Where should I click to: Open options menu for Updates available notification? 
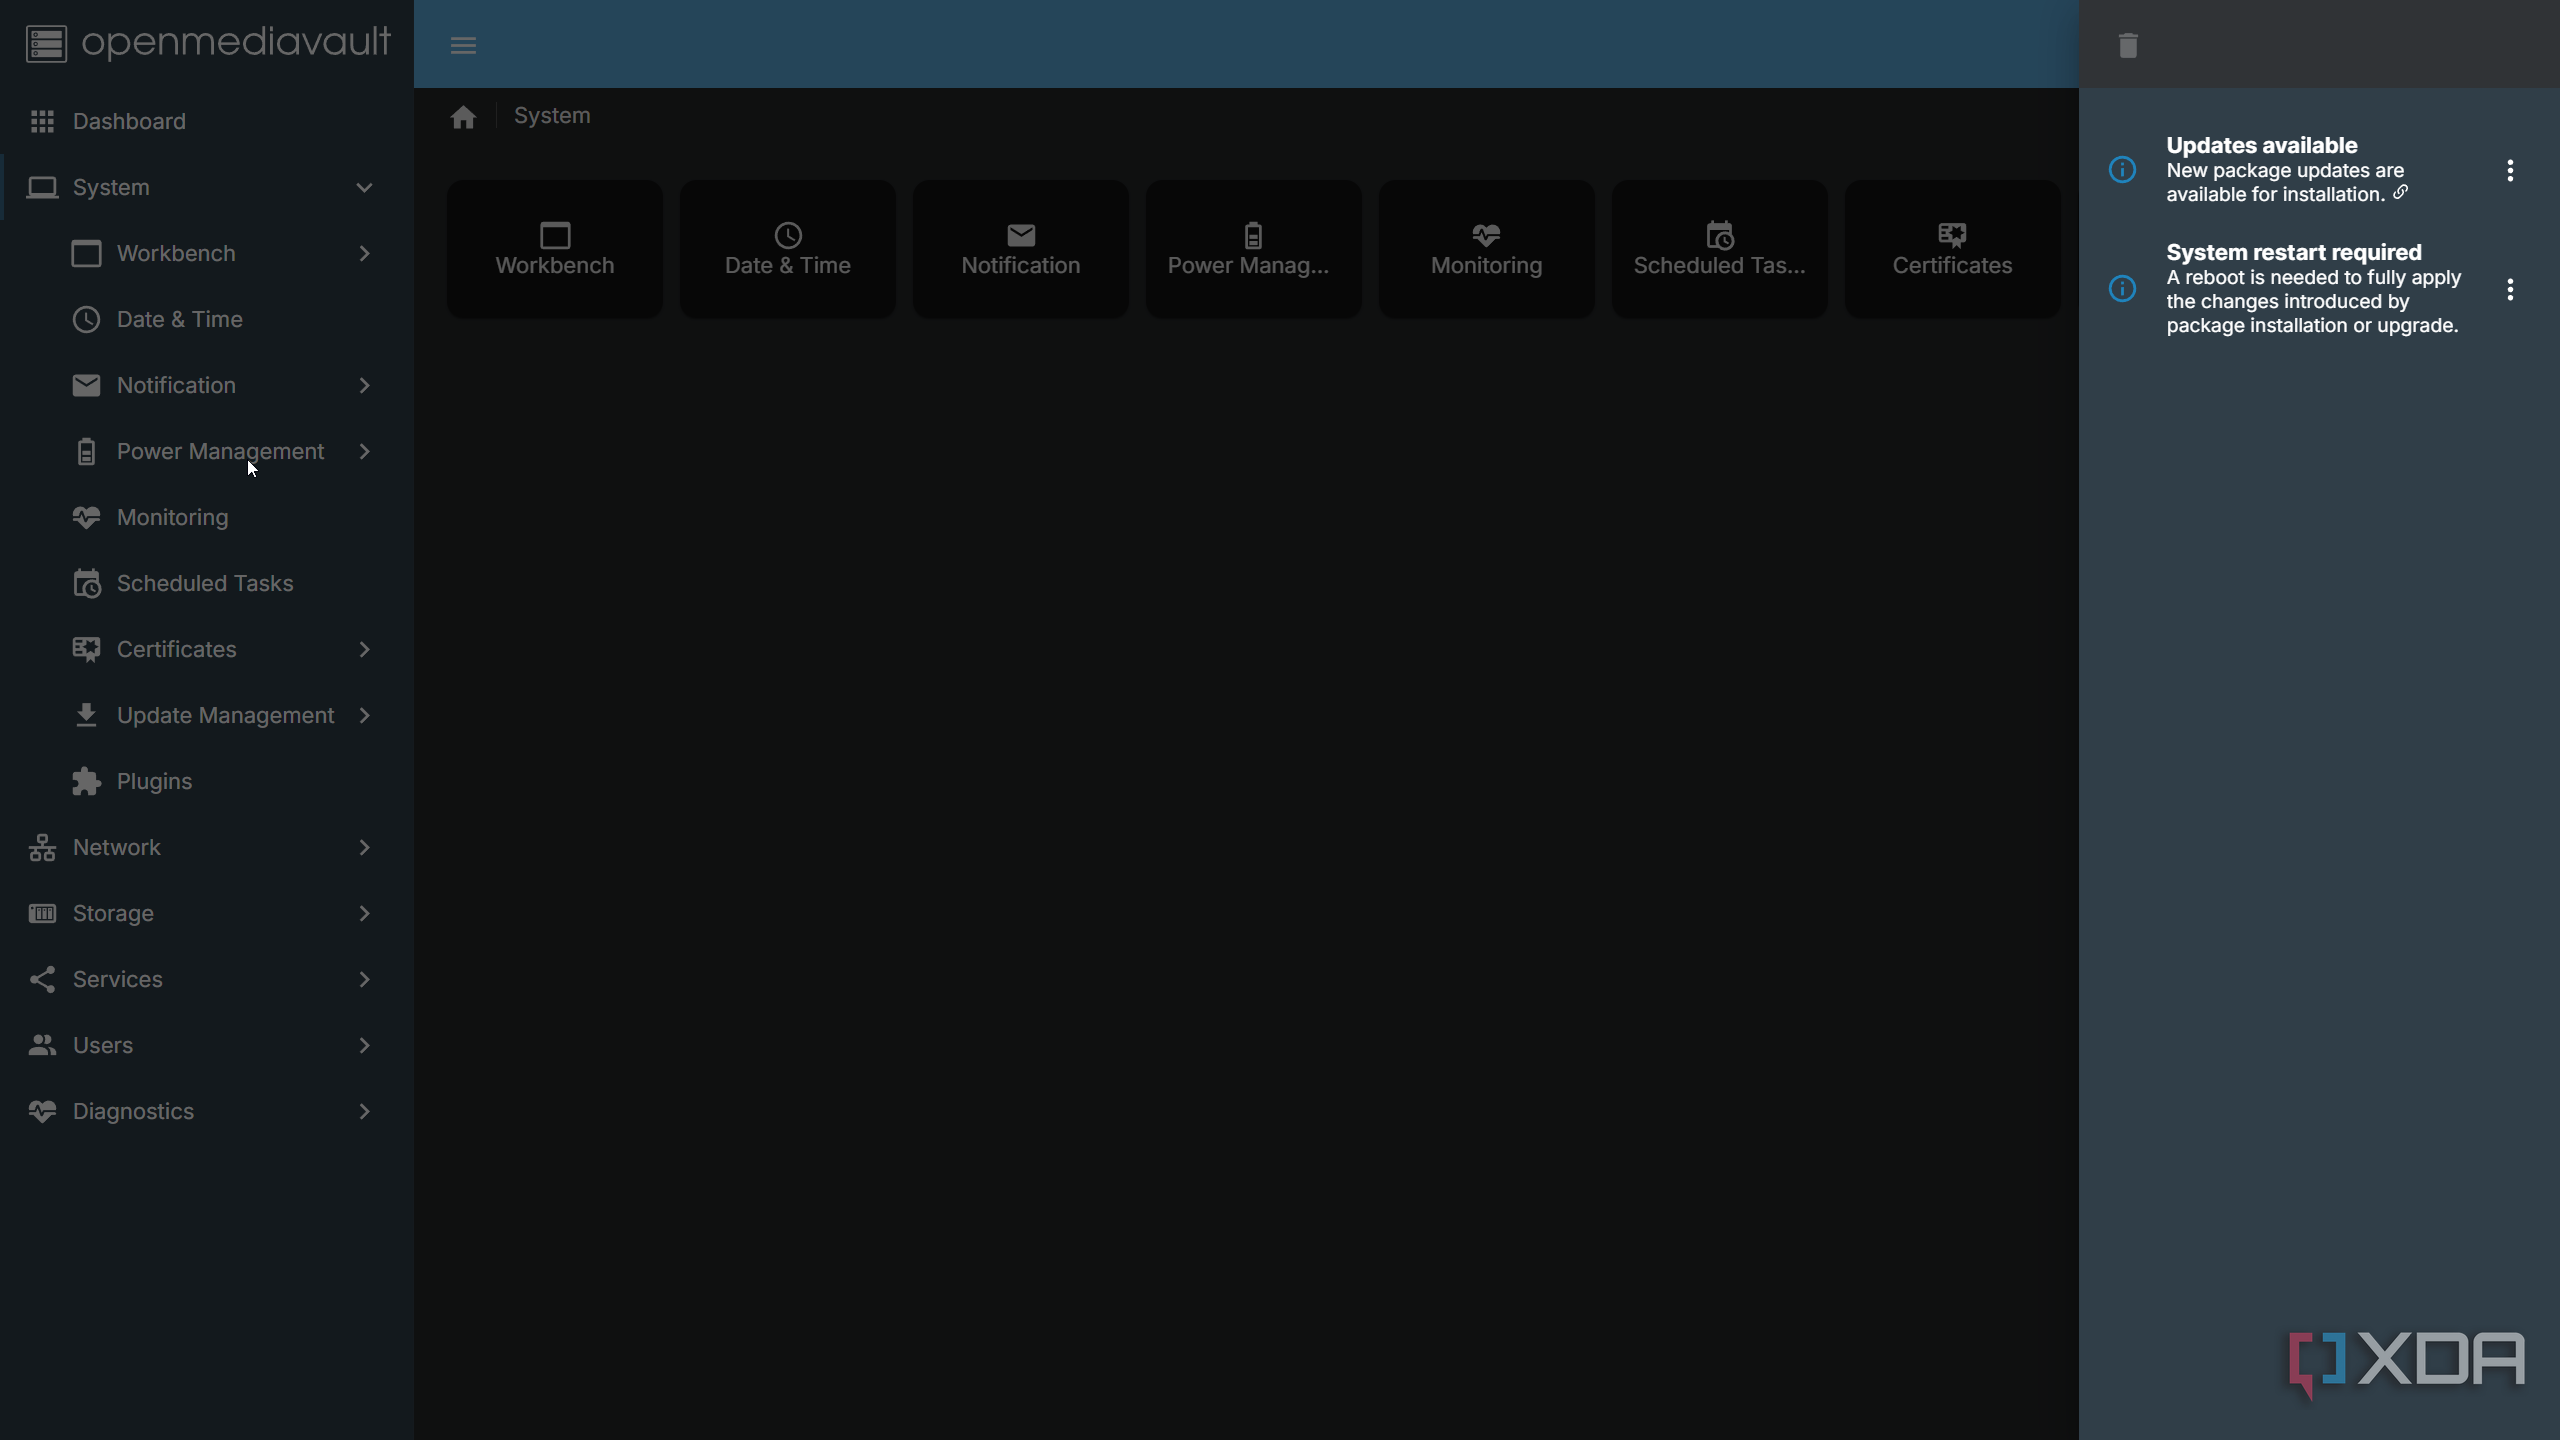2510,170
